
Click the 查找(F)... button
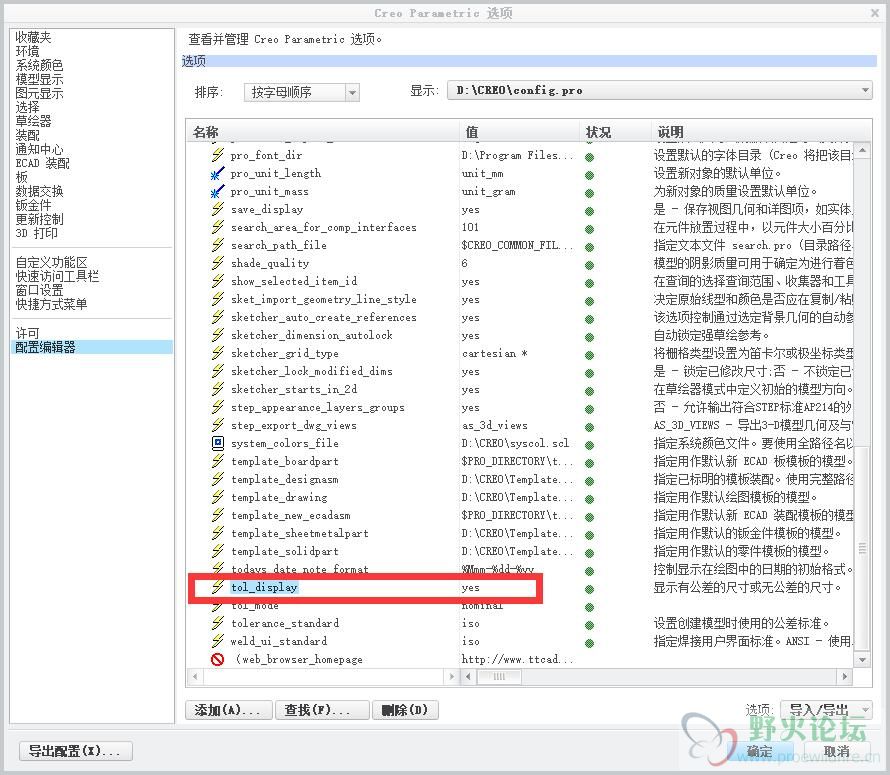(322, 710)
